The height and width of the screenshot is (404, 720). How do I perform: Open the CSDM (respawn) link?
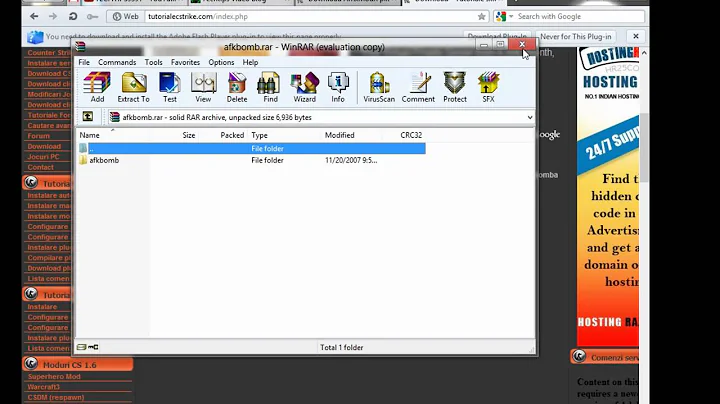point(56,398)
